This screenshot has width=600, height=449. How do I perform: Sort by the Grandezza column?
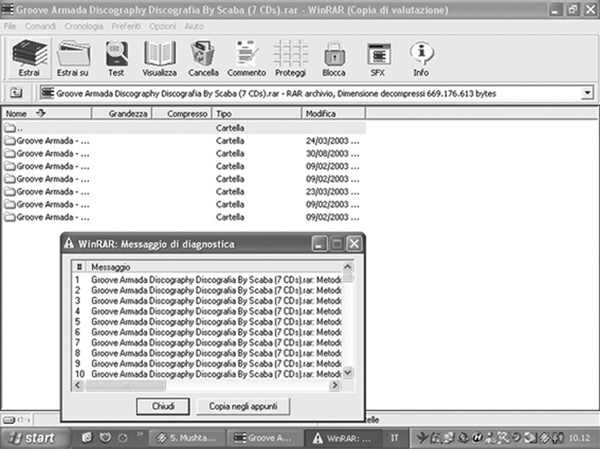coord(122,114)
